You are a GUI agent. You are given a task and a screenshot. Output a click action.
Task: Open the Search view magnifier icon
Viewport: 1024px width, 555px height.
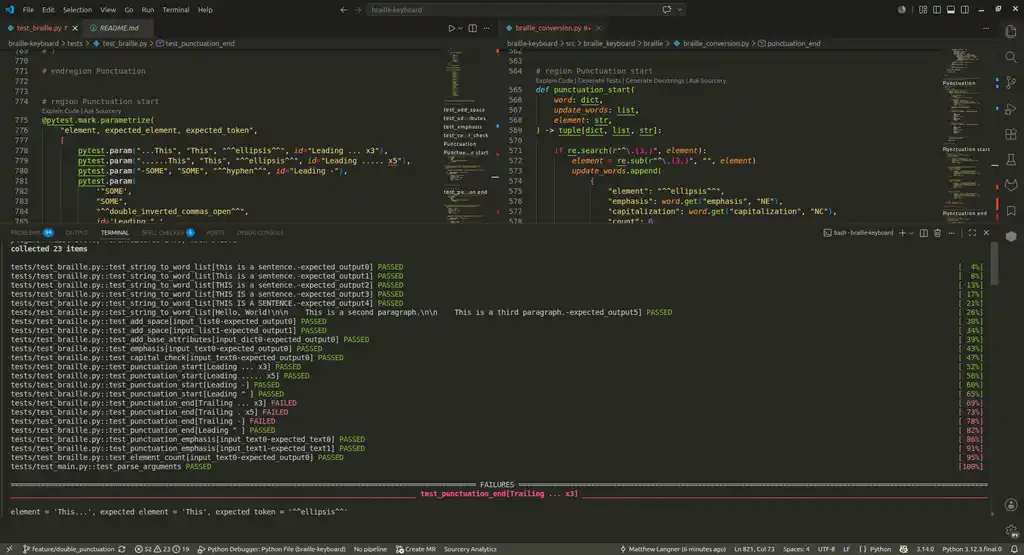click(1011, 57)
